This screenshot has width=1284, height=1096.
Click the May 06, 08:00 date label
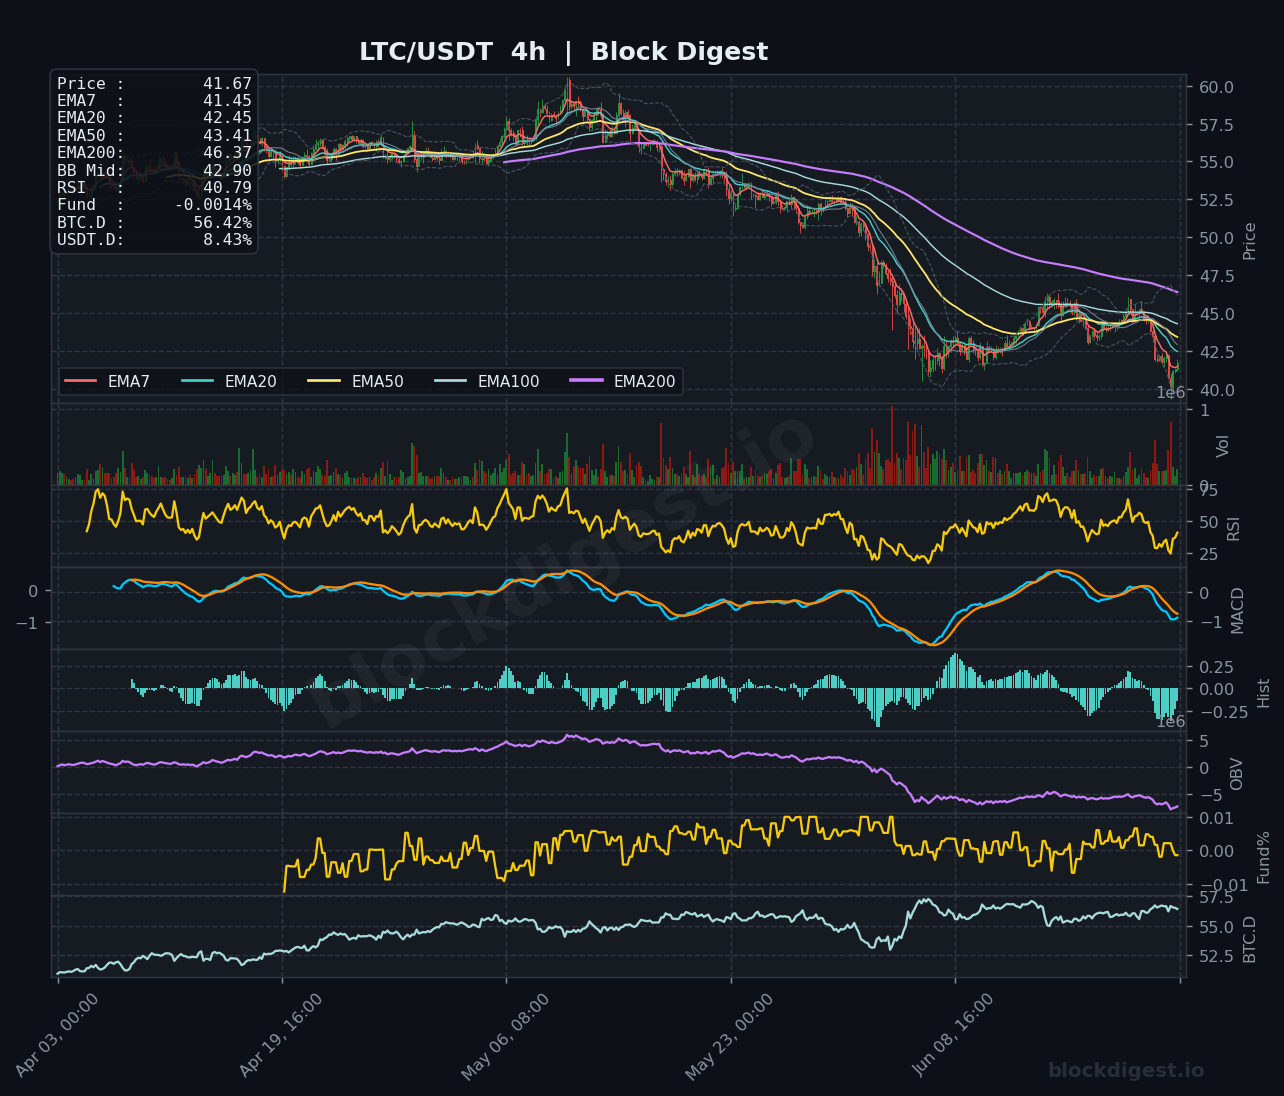pyautogui.click(x=505, y=1037)
